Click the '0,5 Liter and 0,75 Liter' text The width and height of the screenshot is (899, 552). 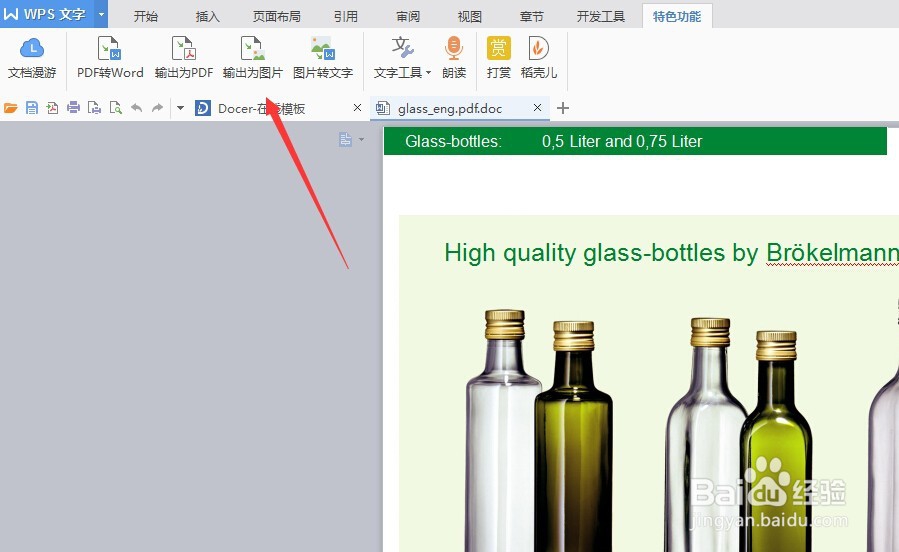(622, 142)
